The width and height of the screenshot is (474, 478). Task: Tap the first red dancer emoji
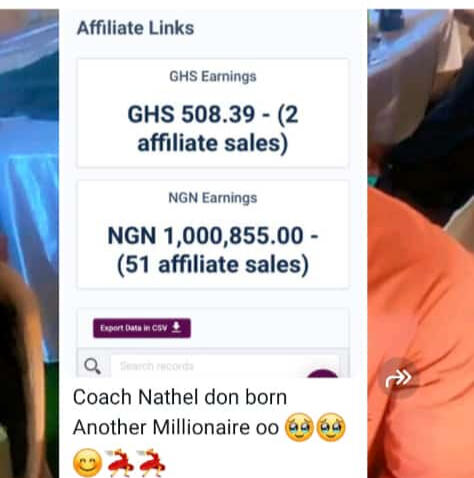[x=119, y=463]
